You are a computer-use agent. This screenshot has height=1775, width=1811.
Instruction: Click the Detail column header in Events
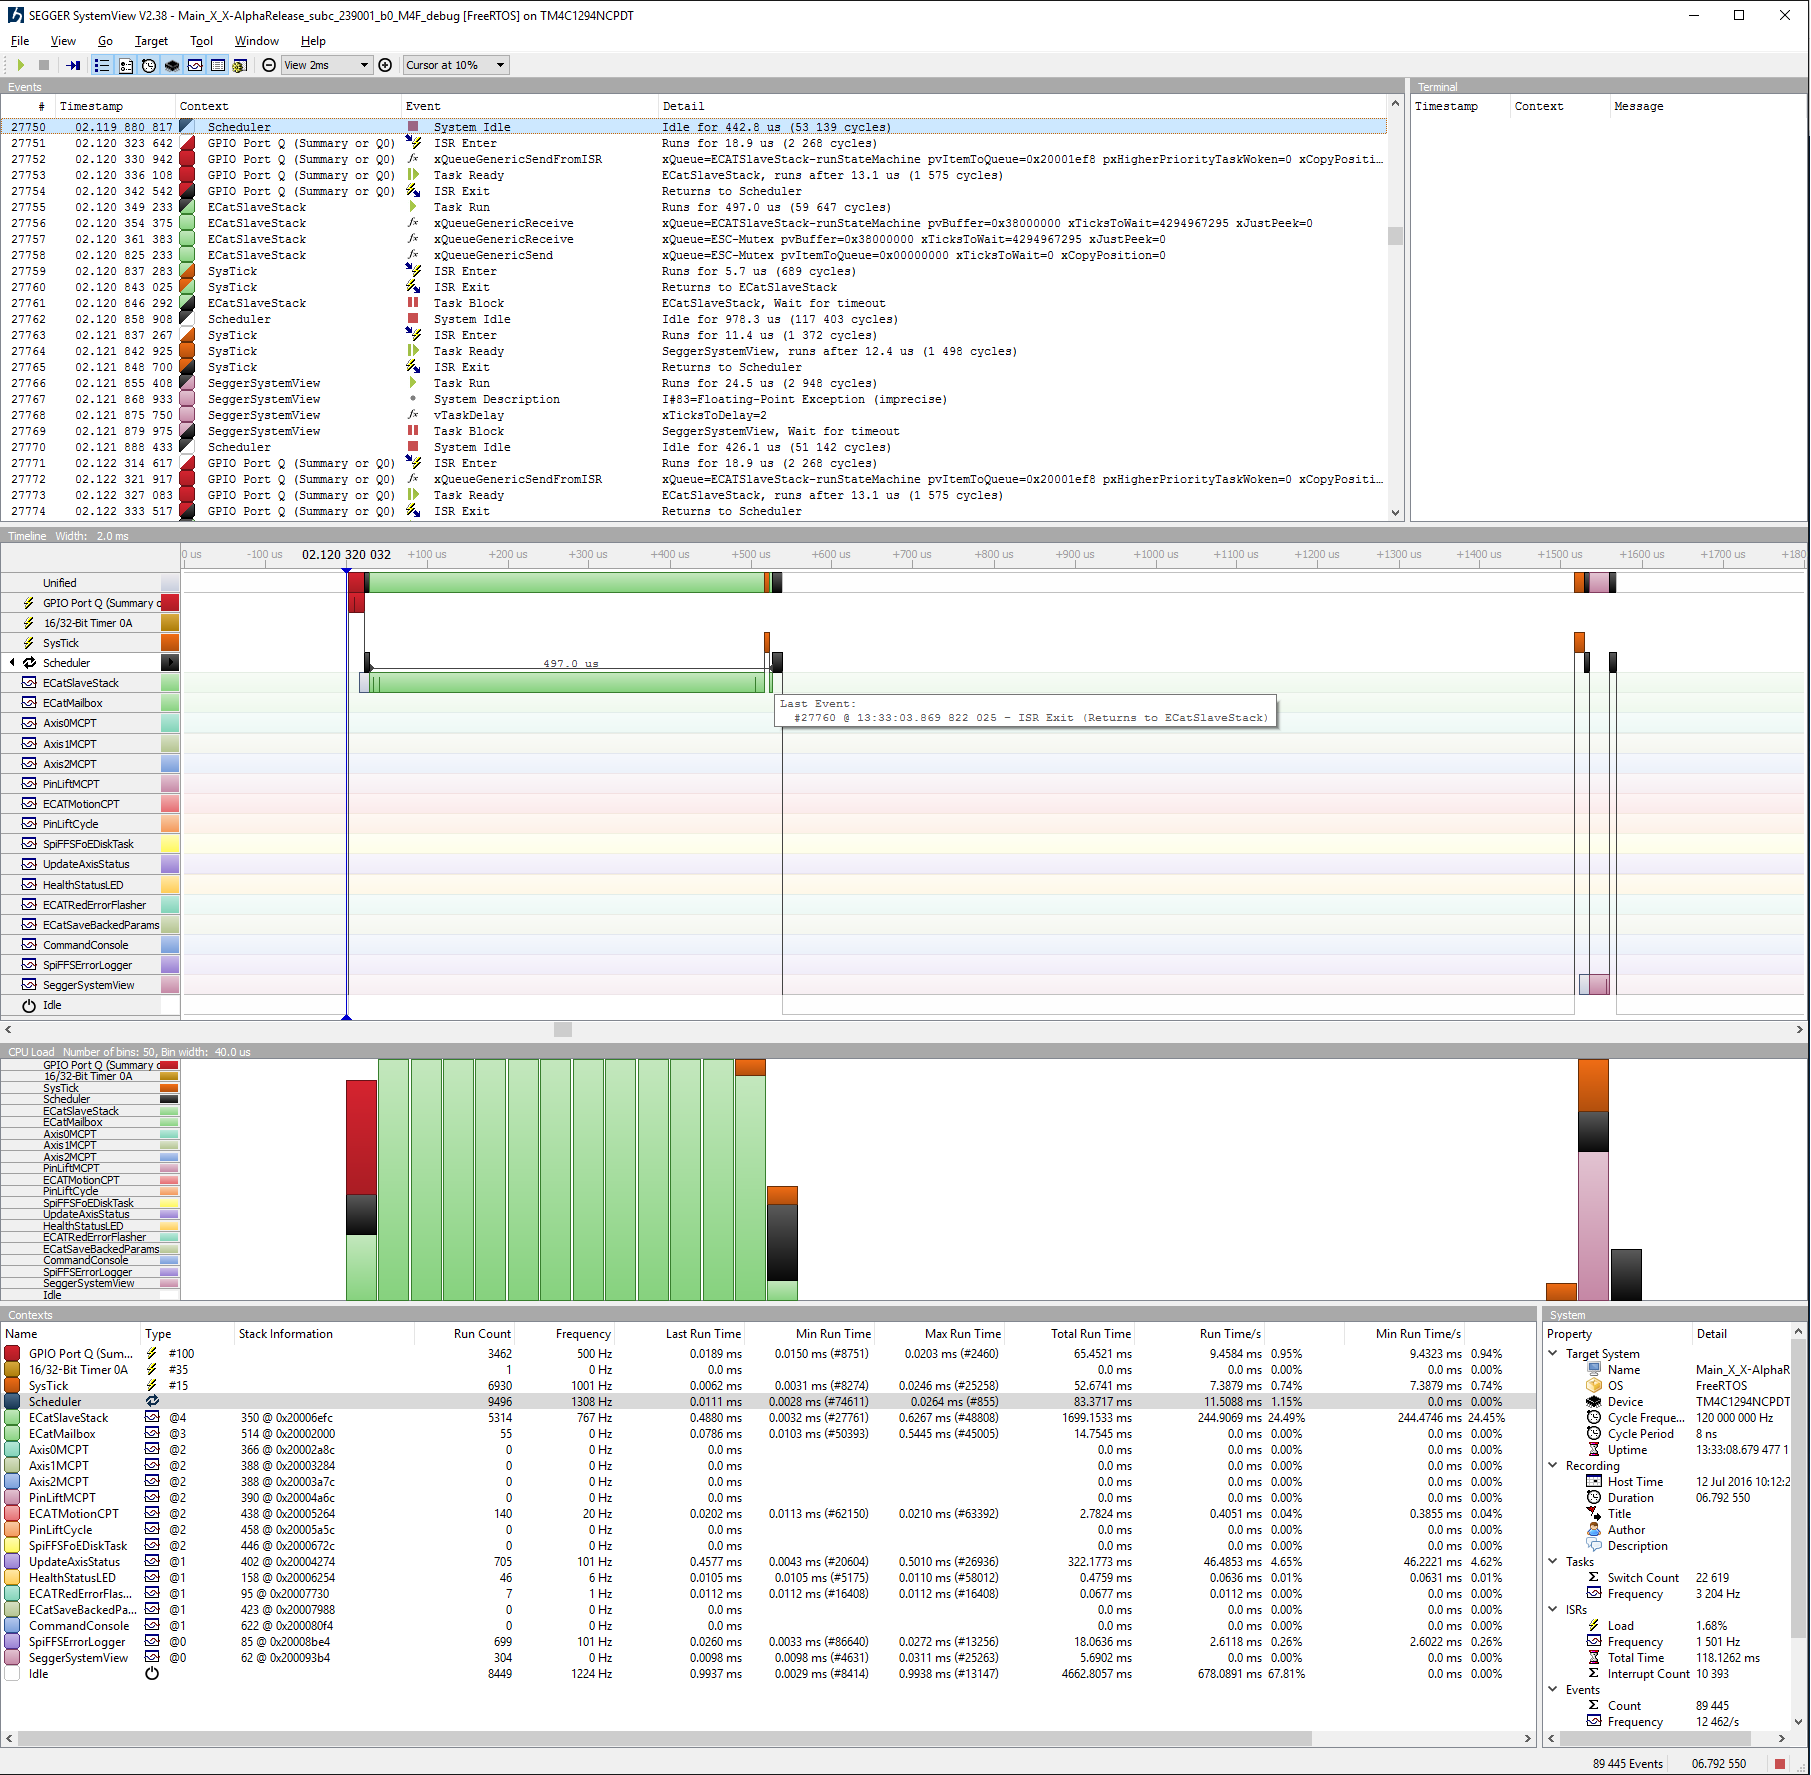pyautogui.click(x=1020, y=106)
